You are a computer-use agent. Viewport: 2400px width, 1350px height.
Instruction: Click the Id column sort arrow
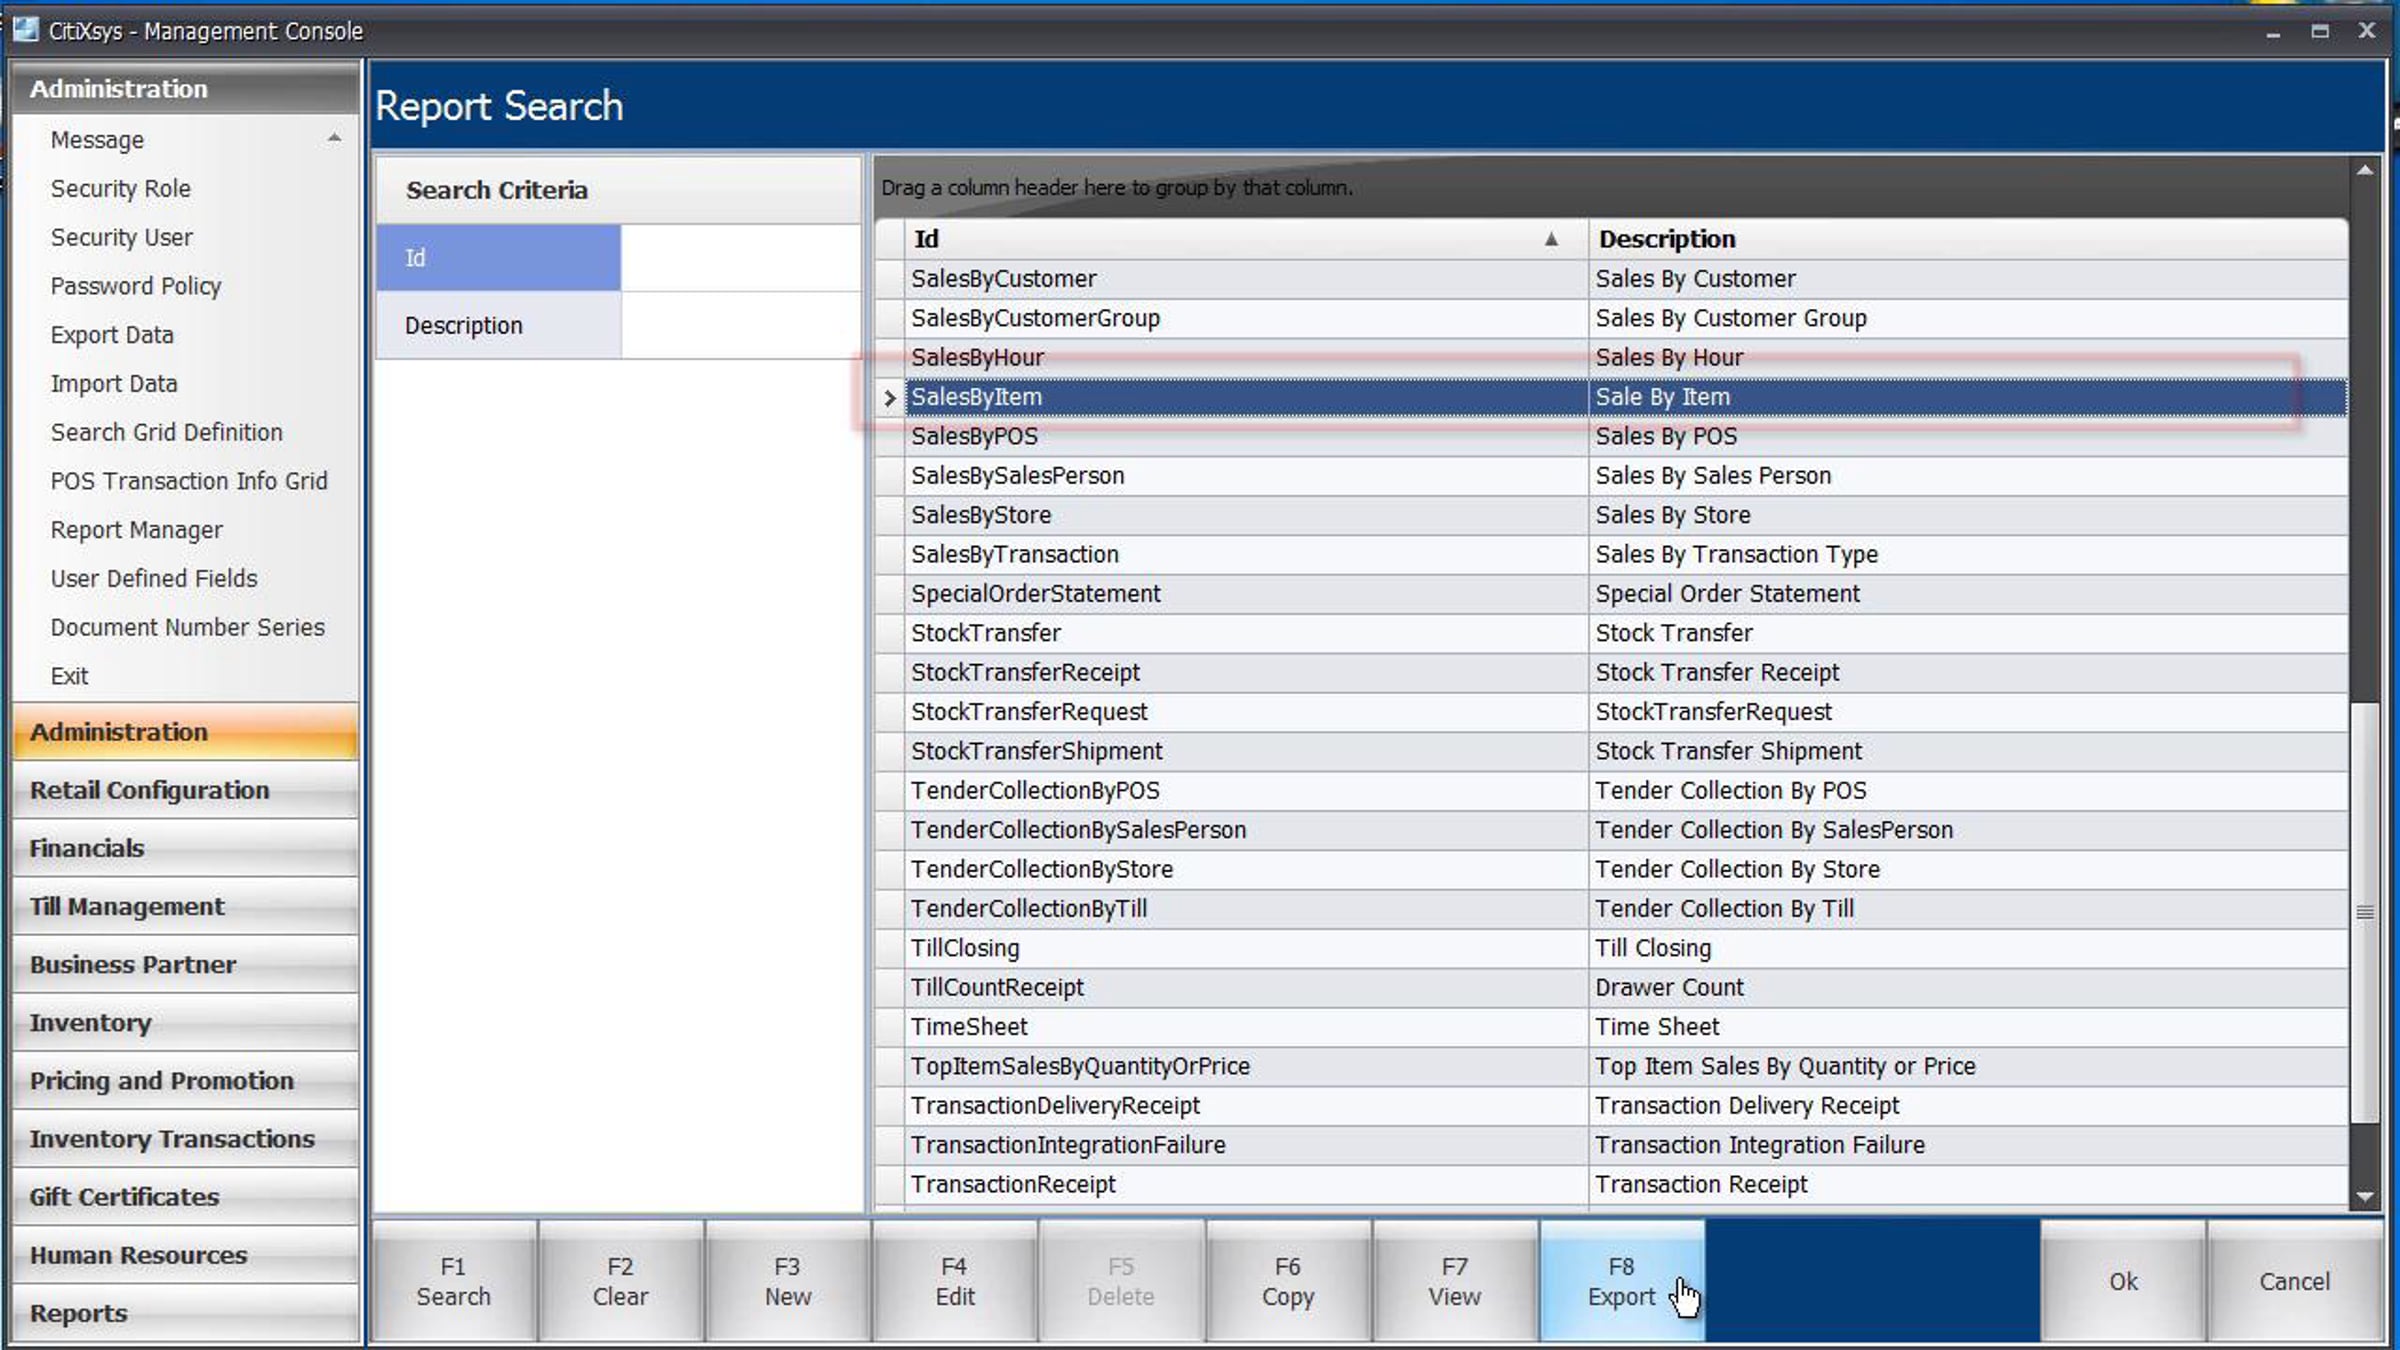1551,239
